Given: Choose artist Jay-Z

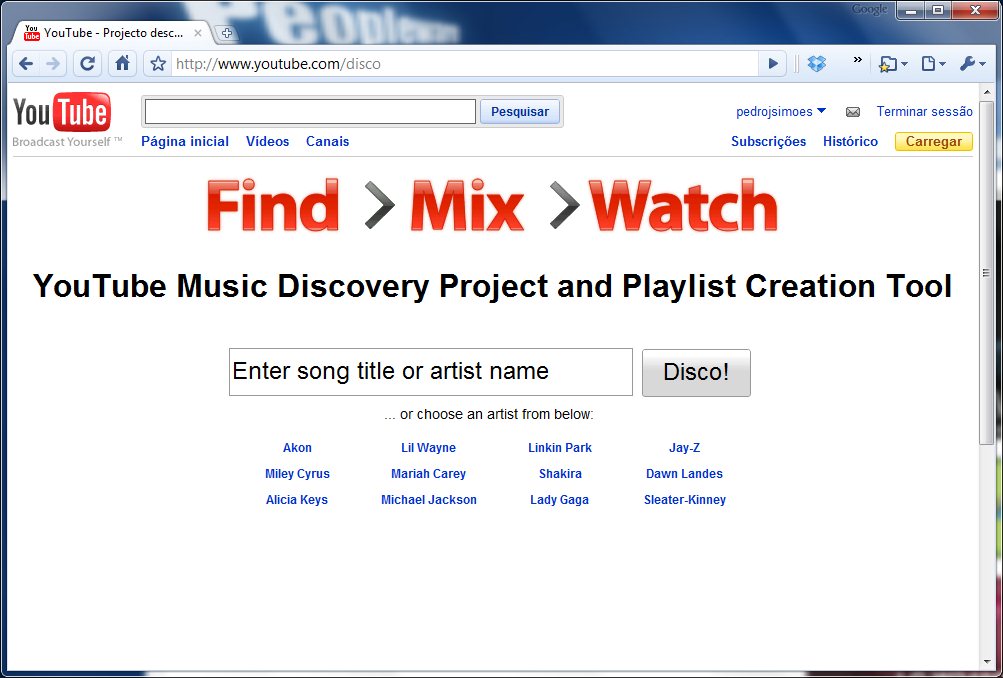Looking at the screenshot, I should click(x=684, y=448).
